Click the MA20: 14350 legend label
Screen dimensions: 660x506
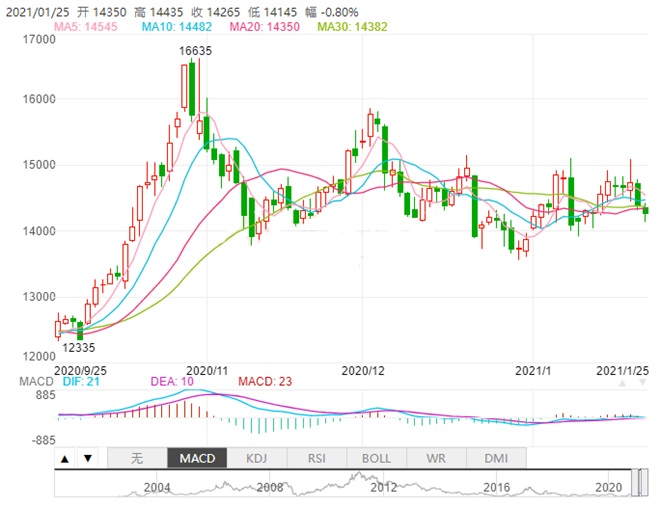(x=264, y=27)
